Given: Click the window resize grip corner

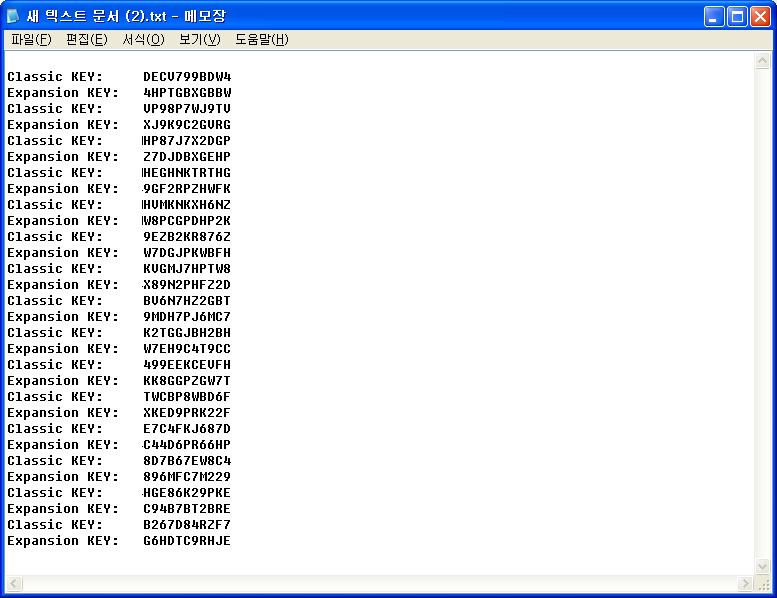Looking at the screenshot, I should [763, 584].
